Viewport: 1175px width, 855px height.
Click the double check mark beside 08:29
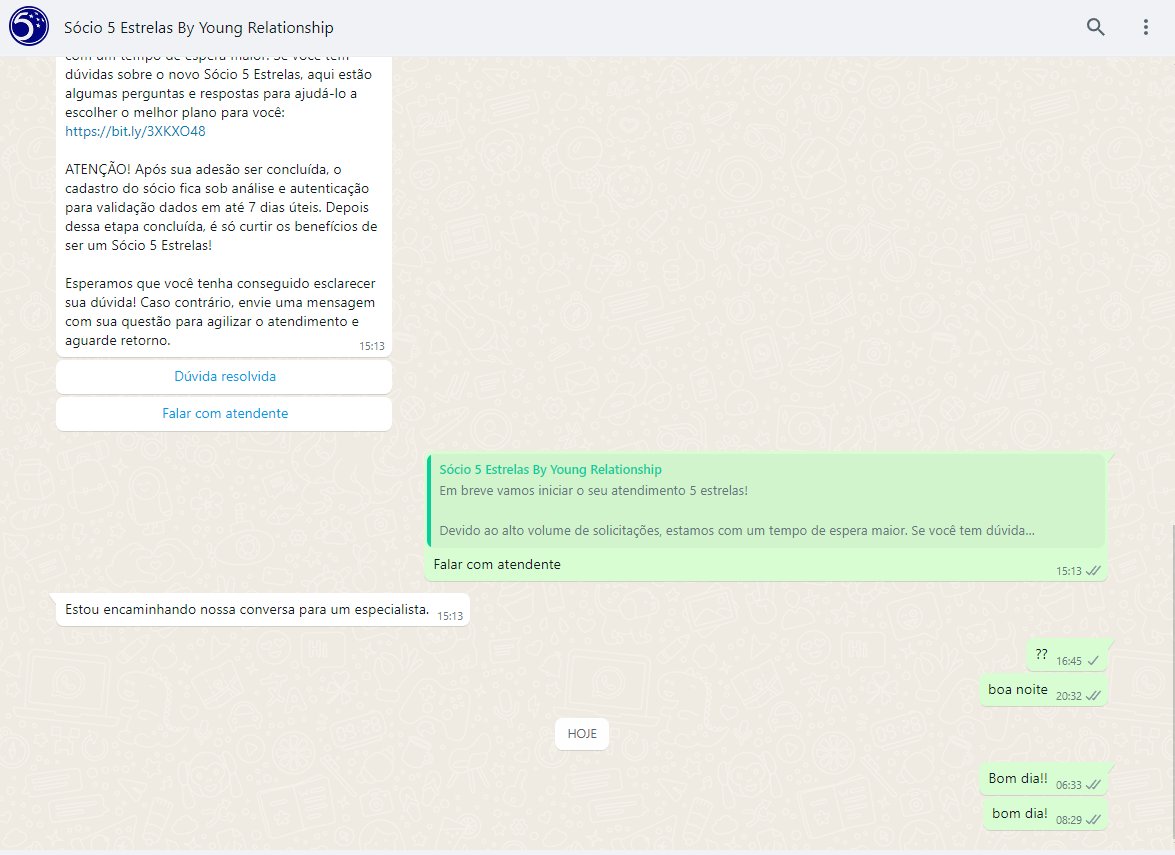(1093, 820)
